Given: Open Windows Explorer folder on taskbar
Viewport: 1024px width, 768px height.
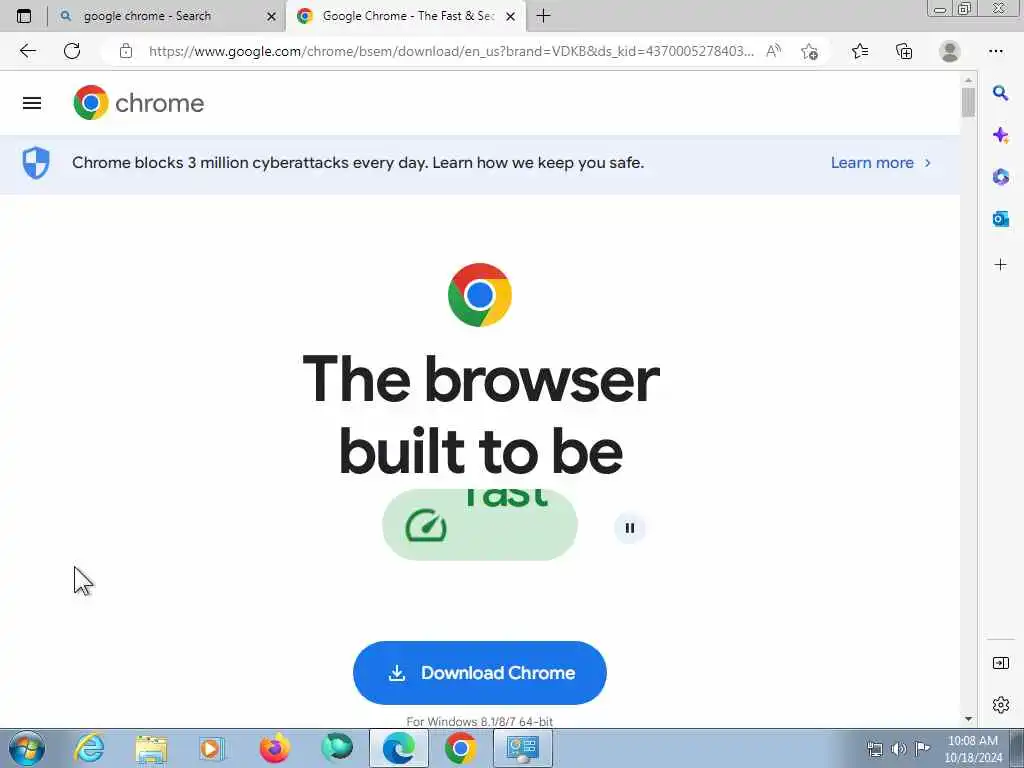Looking at the screenshot, I should click(152, 748).
